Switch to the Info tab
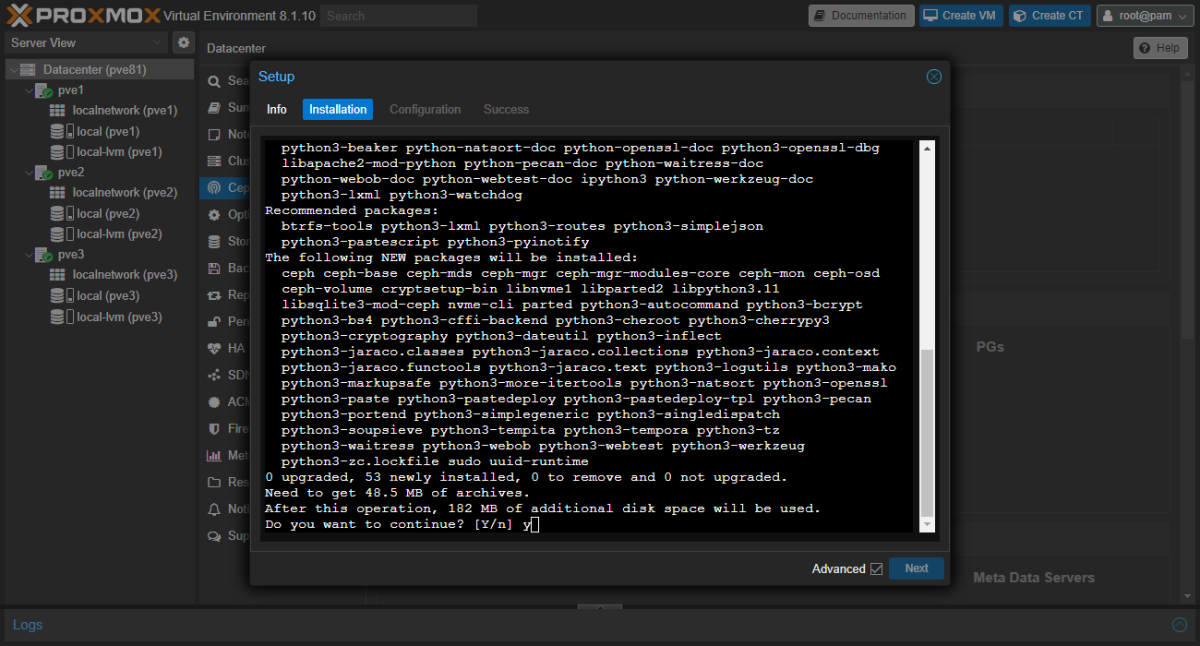1200x646 pixels. [x=277, y=109]
